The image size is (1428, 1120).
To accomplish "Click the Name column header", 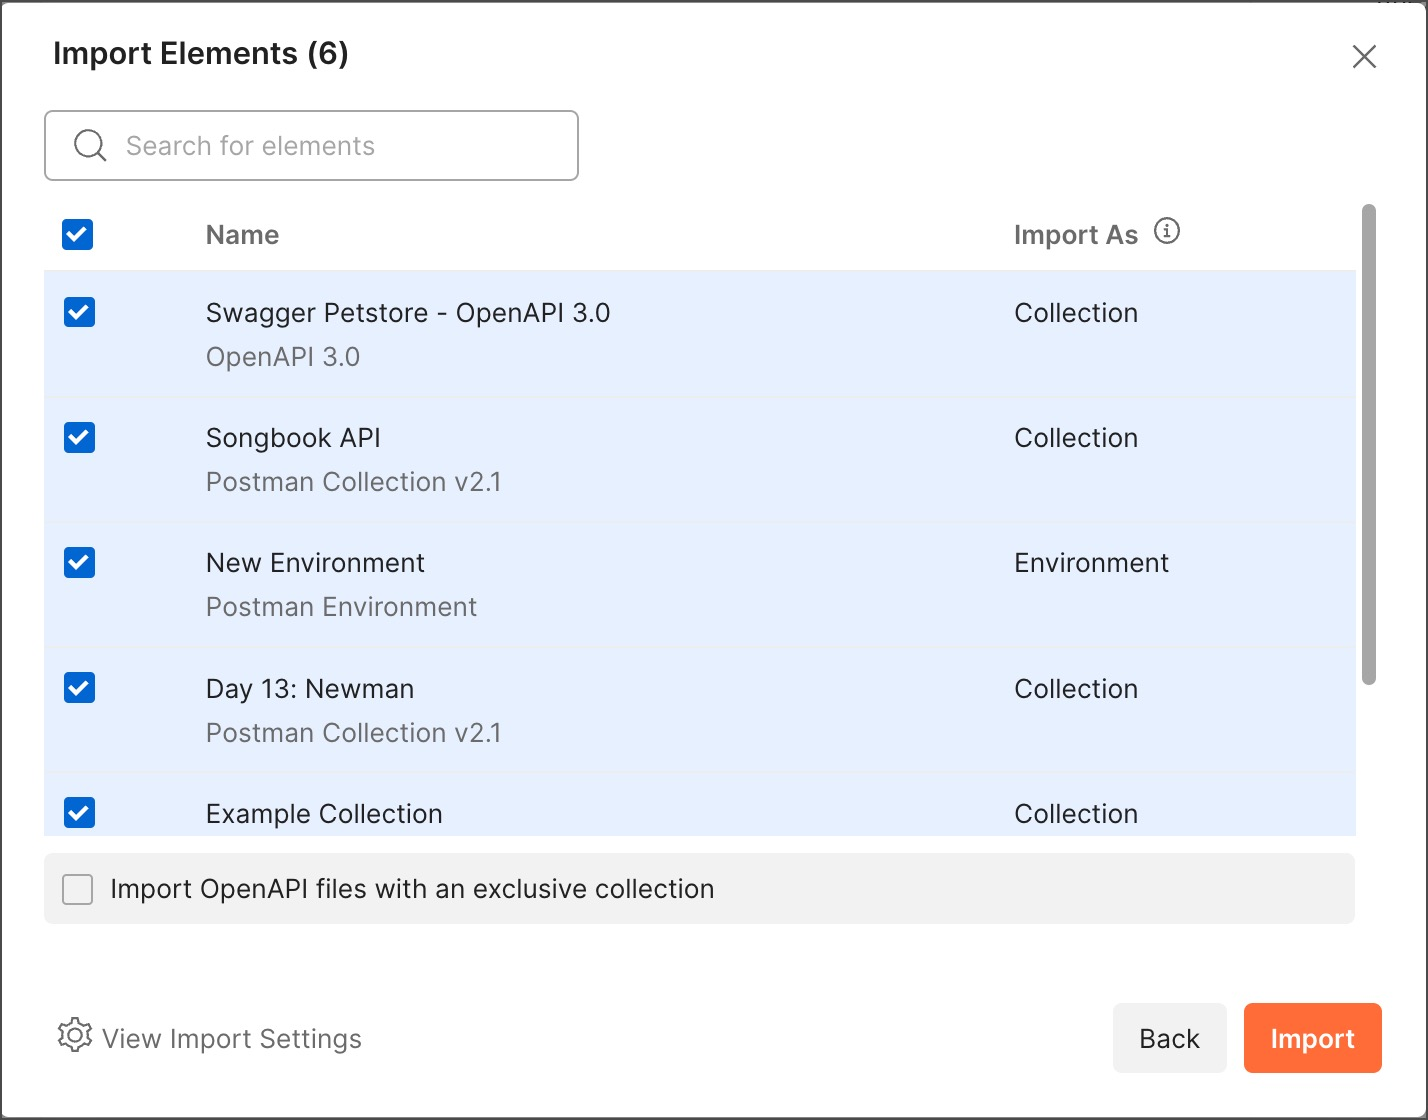I will pyautogui.click(x=242, y=235).
